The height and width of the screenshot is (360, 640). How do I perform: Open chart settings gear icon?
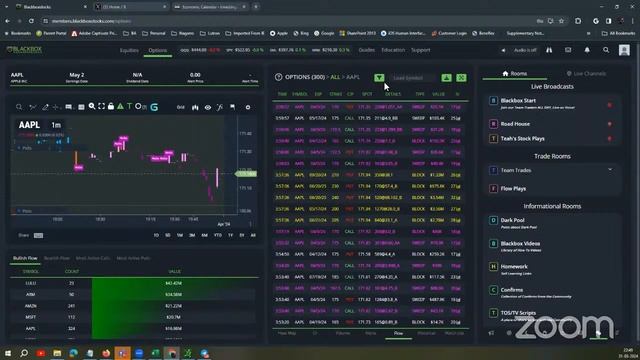click(248, 107)
